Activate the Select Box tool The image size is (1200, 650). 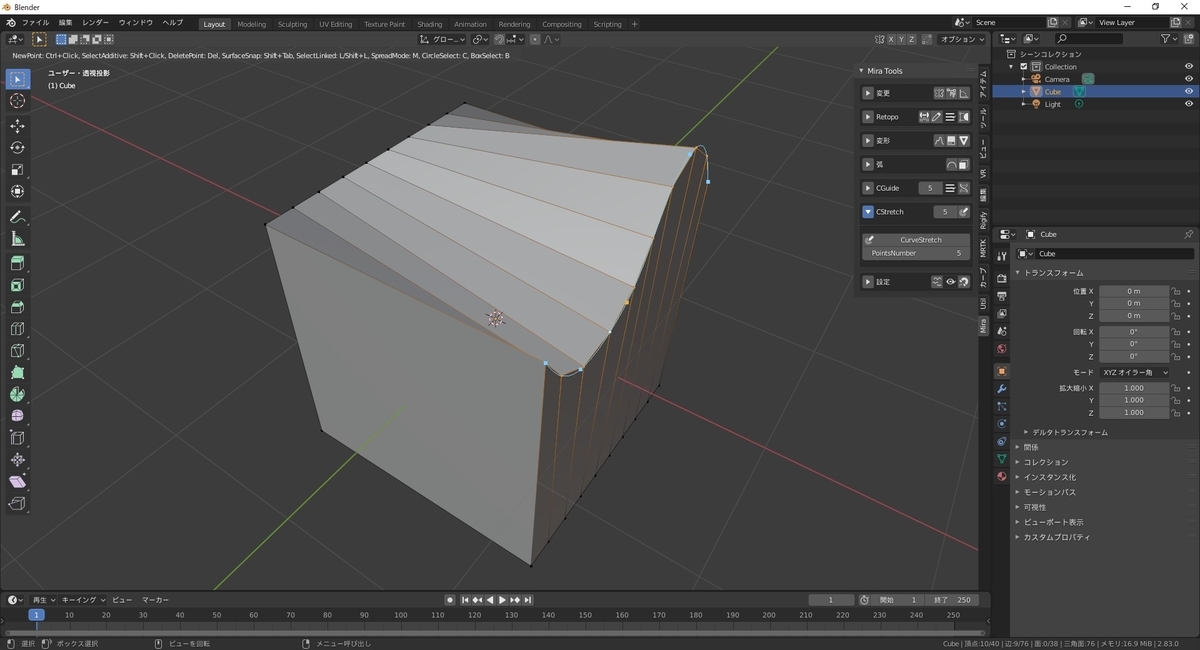coord(17,79)
